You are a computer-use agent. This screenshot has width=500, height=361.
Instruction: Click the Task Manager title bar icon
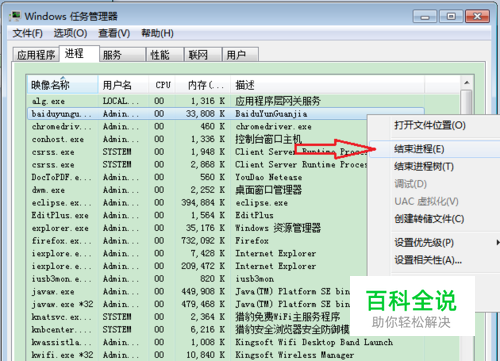[x=15, y=16]
